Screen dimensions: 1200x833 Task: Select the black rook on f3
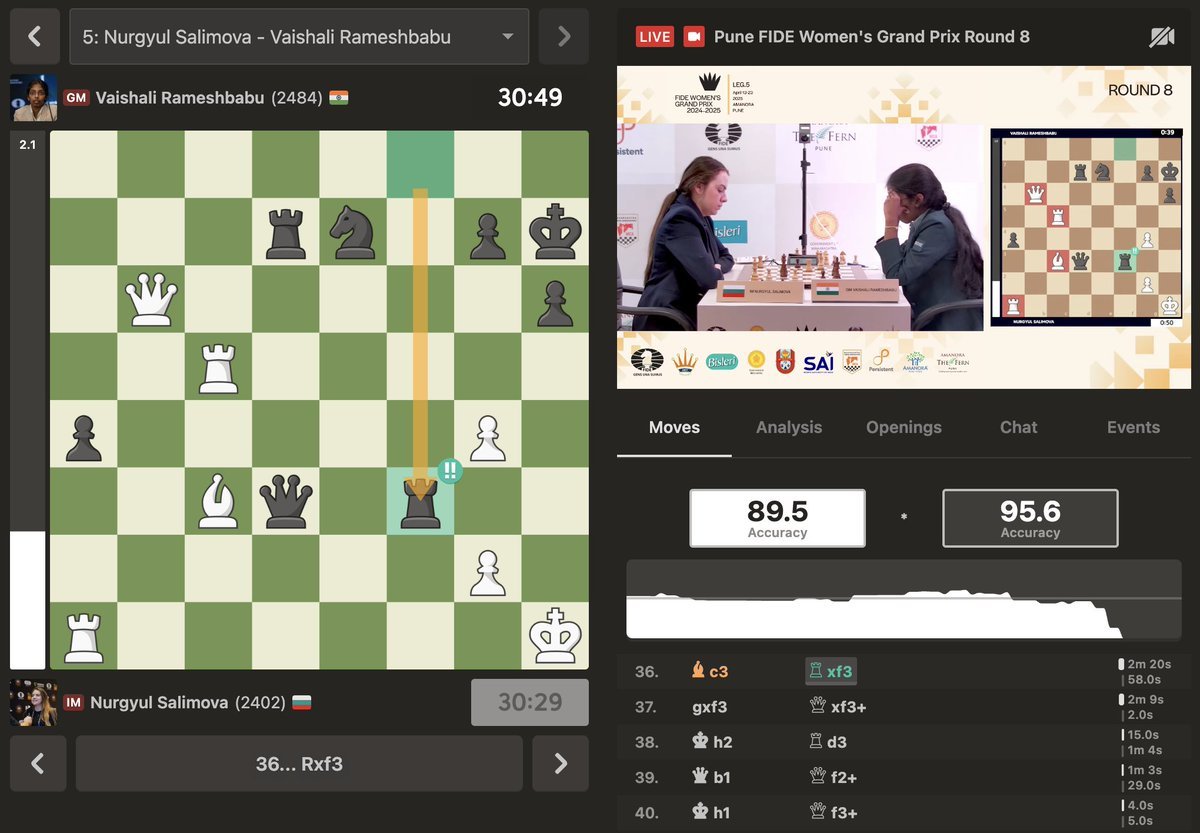click(x=420, y=502)
